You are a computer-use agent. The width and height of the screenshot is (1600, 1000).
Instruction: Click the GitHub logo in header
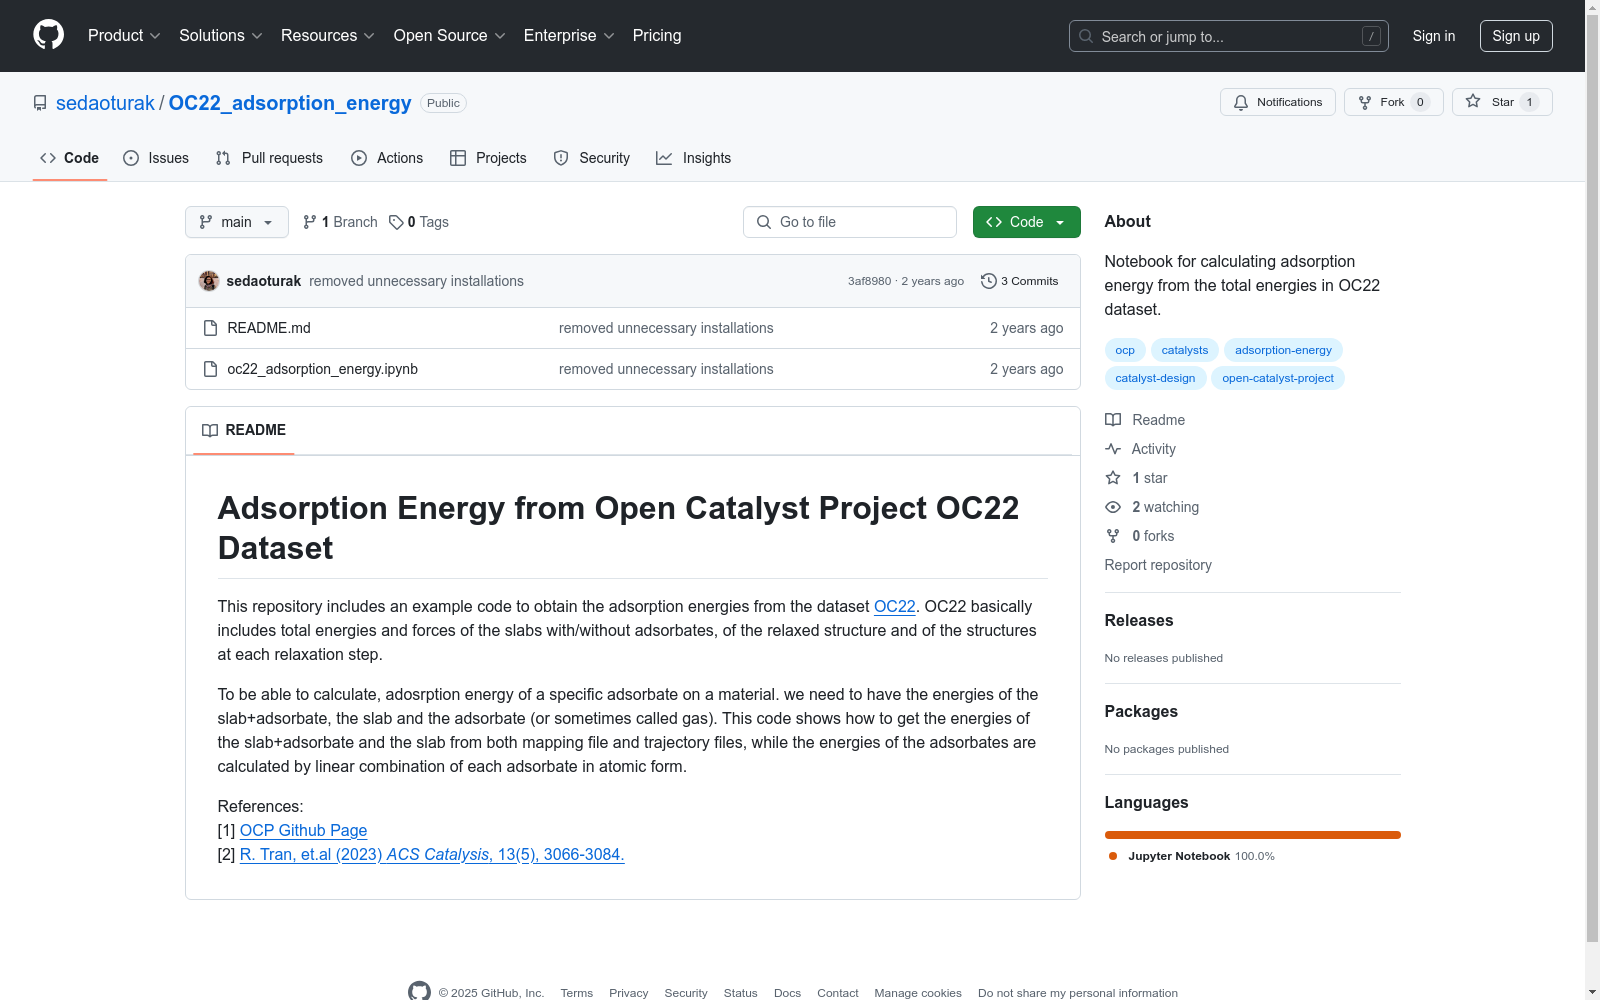[48, 35]
